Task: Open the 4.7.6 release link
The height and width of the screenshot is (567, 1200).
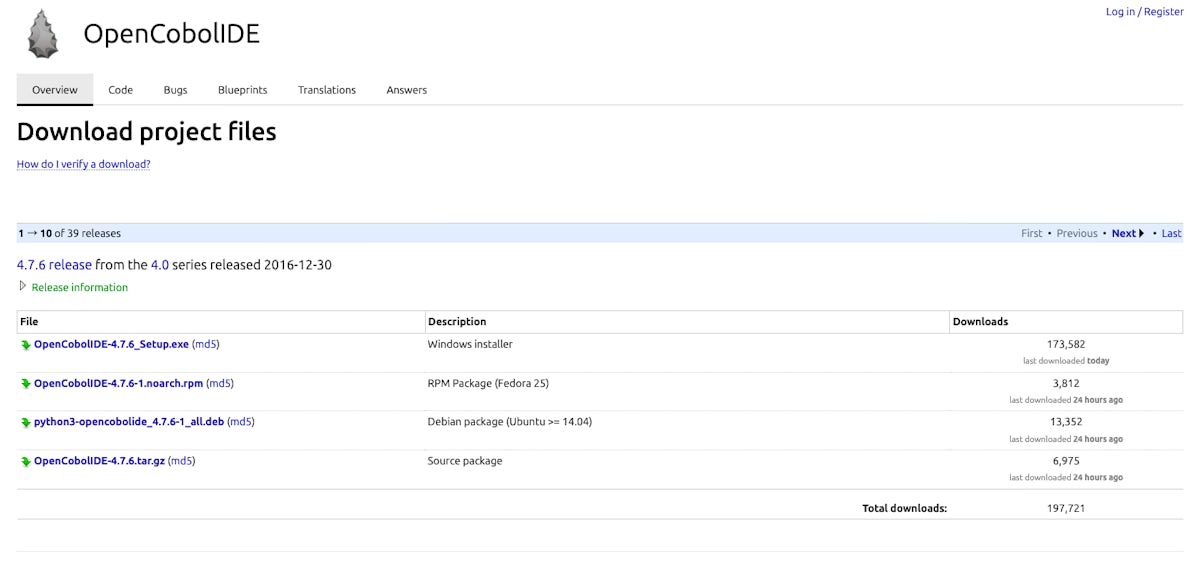Action: tap(54, 265)
